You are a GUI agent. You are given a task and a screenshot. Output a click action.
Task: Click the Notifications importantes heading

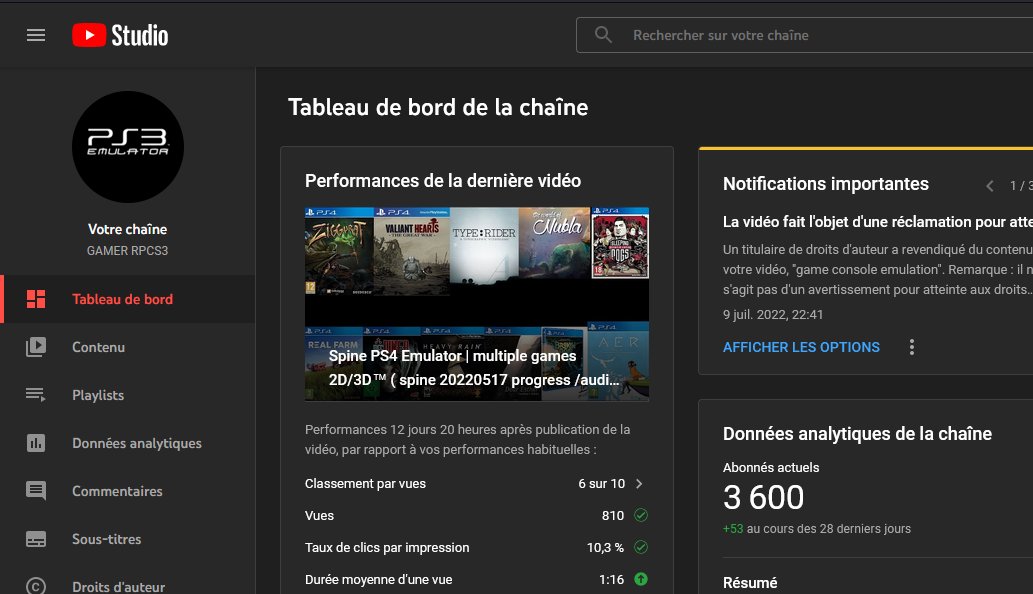(825, 184)
